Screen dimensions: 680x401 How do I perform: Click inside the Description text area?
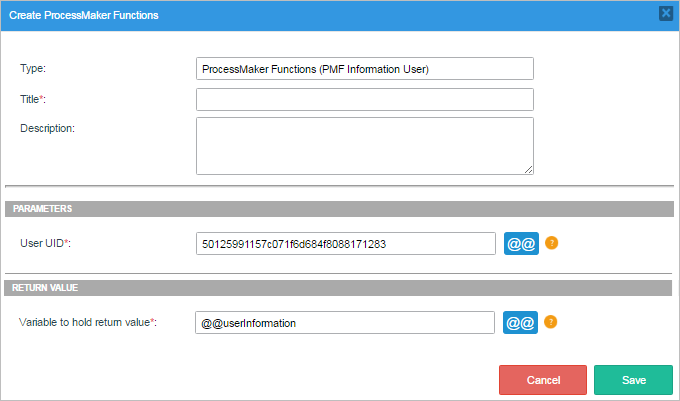364,145
